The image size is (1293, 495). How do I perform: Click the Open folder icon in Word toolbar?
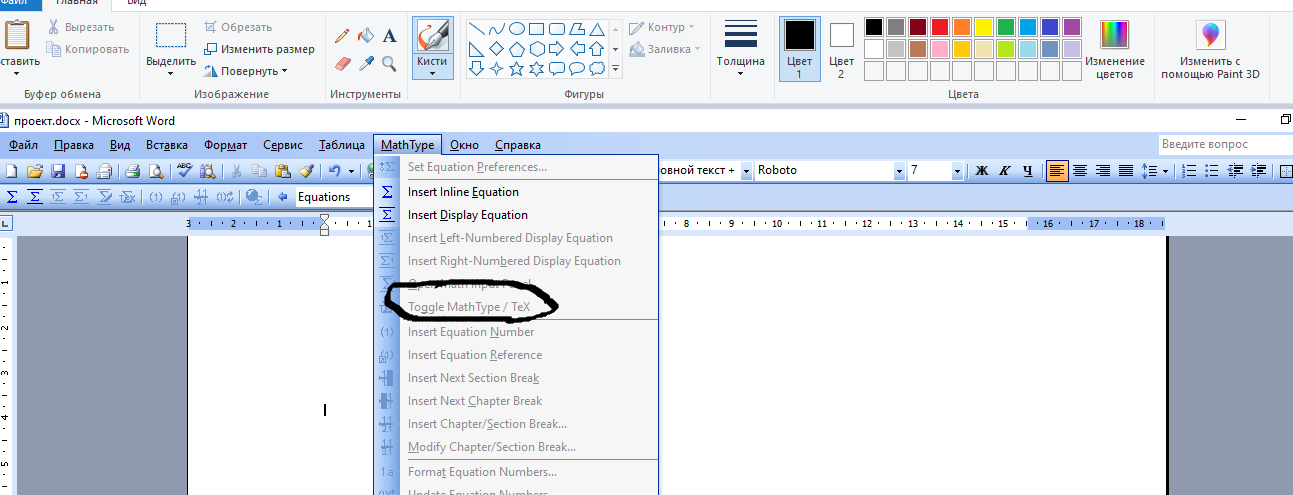tap(35, 171)
